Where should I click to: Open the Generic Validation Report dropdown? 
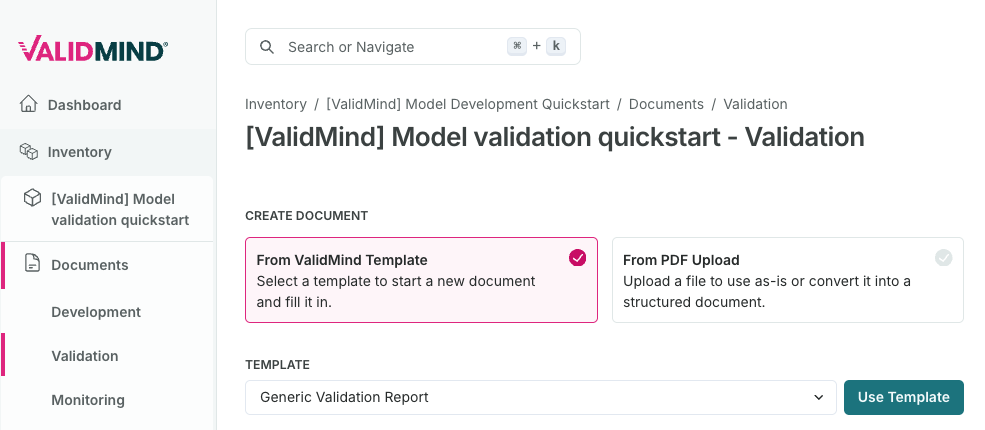coord(541,397)
